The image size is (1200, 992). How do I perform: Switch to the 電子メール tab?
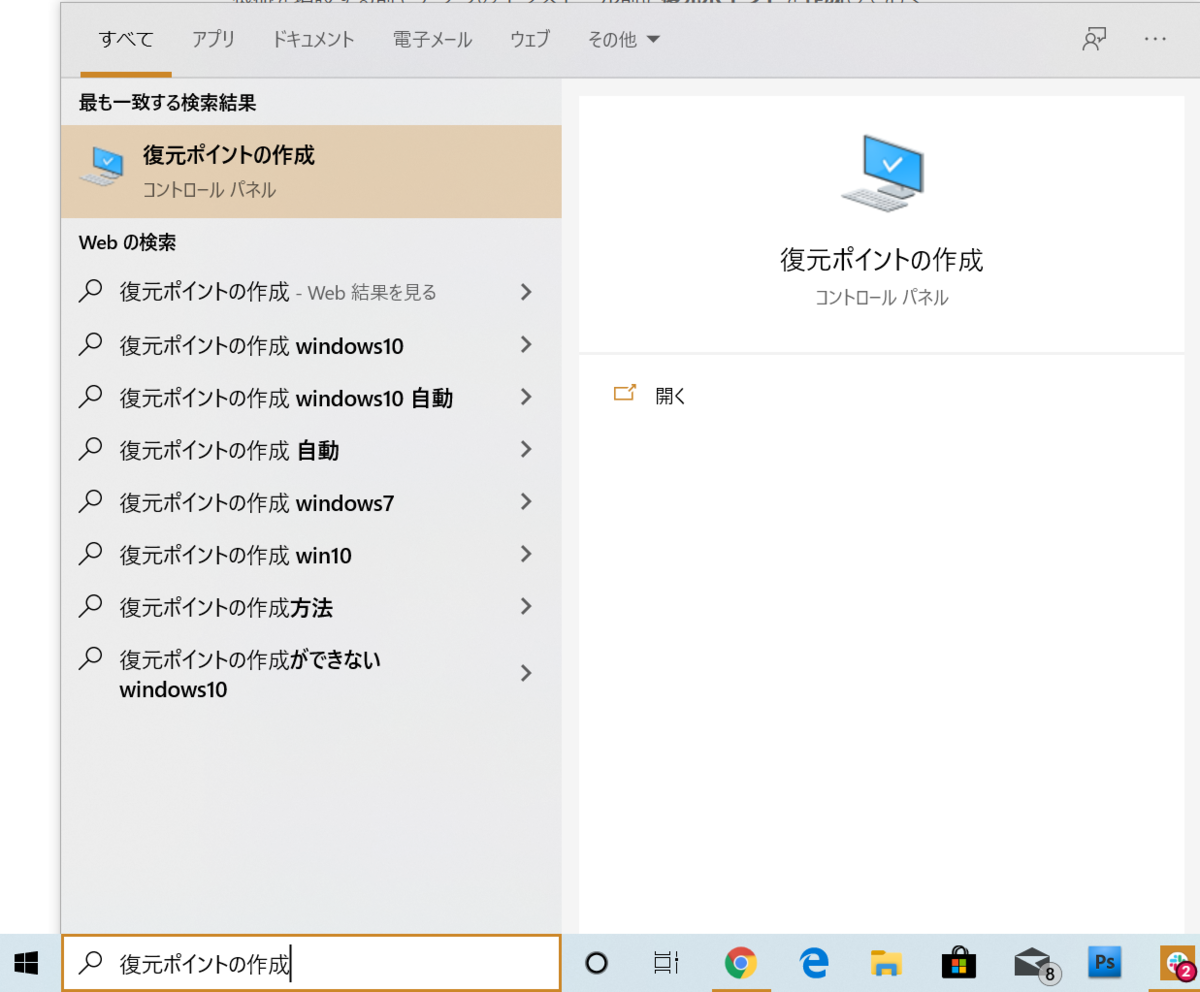[x=432, y=40]
